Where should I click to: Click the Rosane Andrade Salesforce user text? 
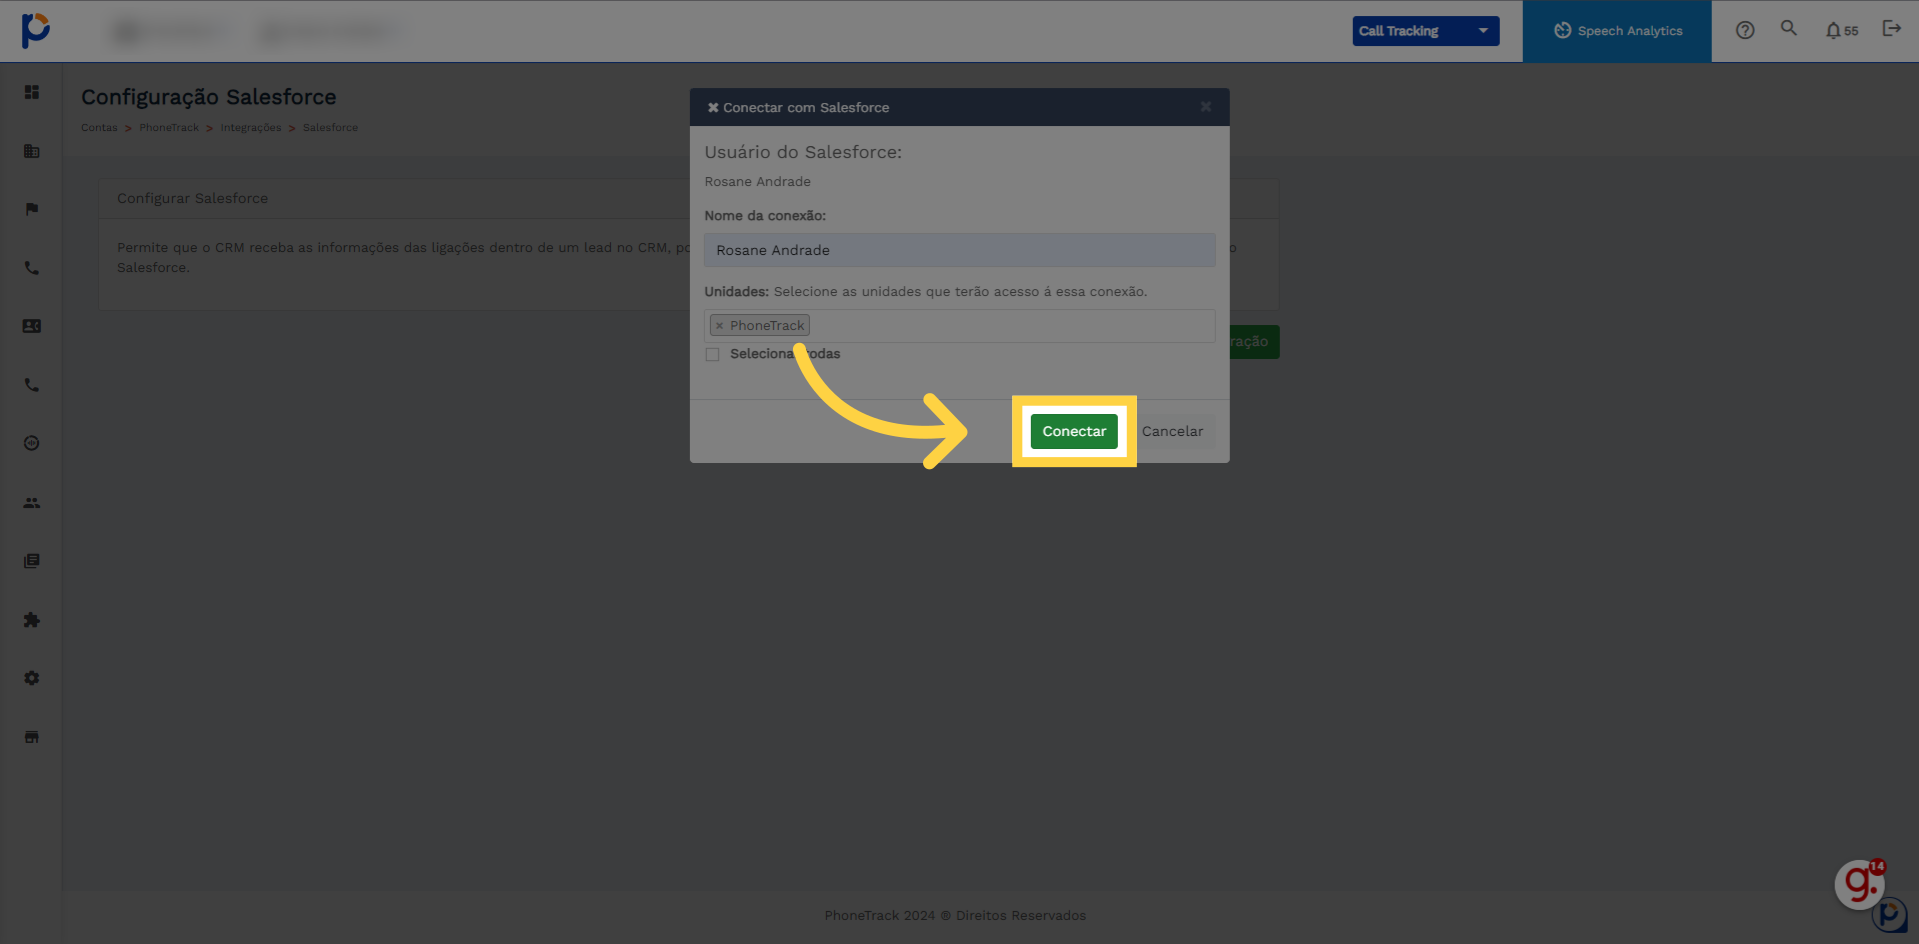(x=757, y=182)
